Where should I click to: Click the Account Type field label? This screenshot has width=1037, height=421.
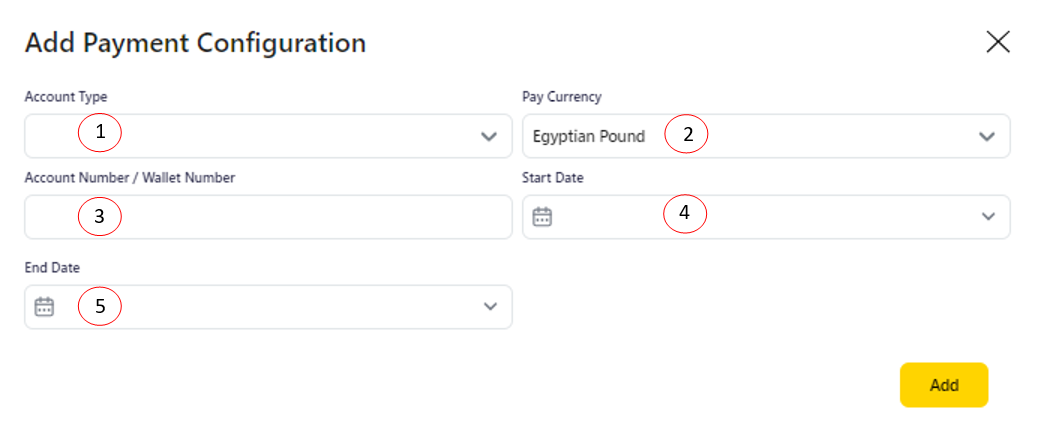point(66,97)
